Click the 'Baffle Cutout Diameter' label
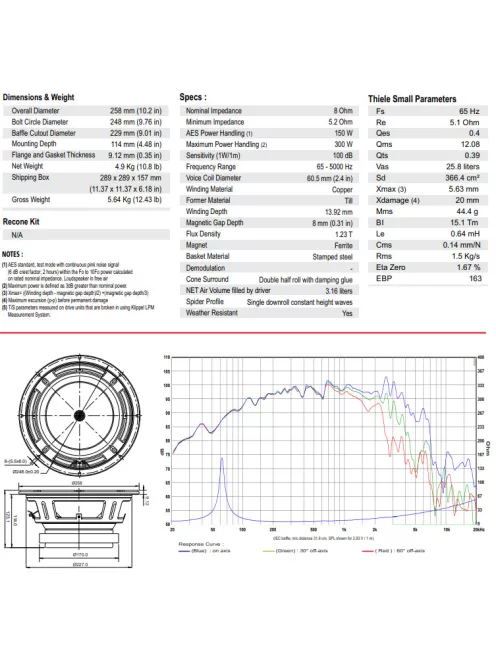Screen dimensions: 496x664 [x=43, y=133]
